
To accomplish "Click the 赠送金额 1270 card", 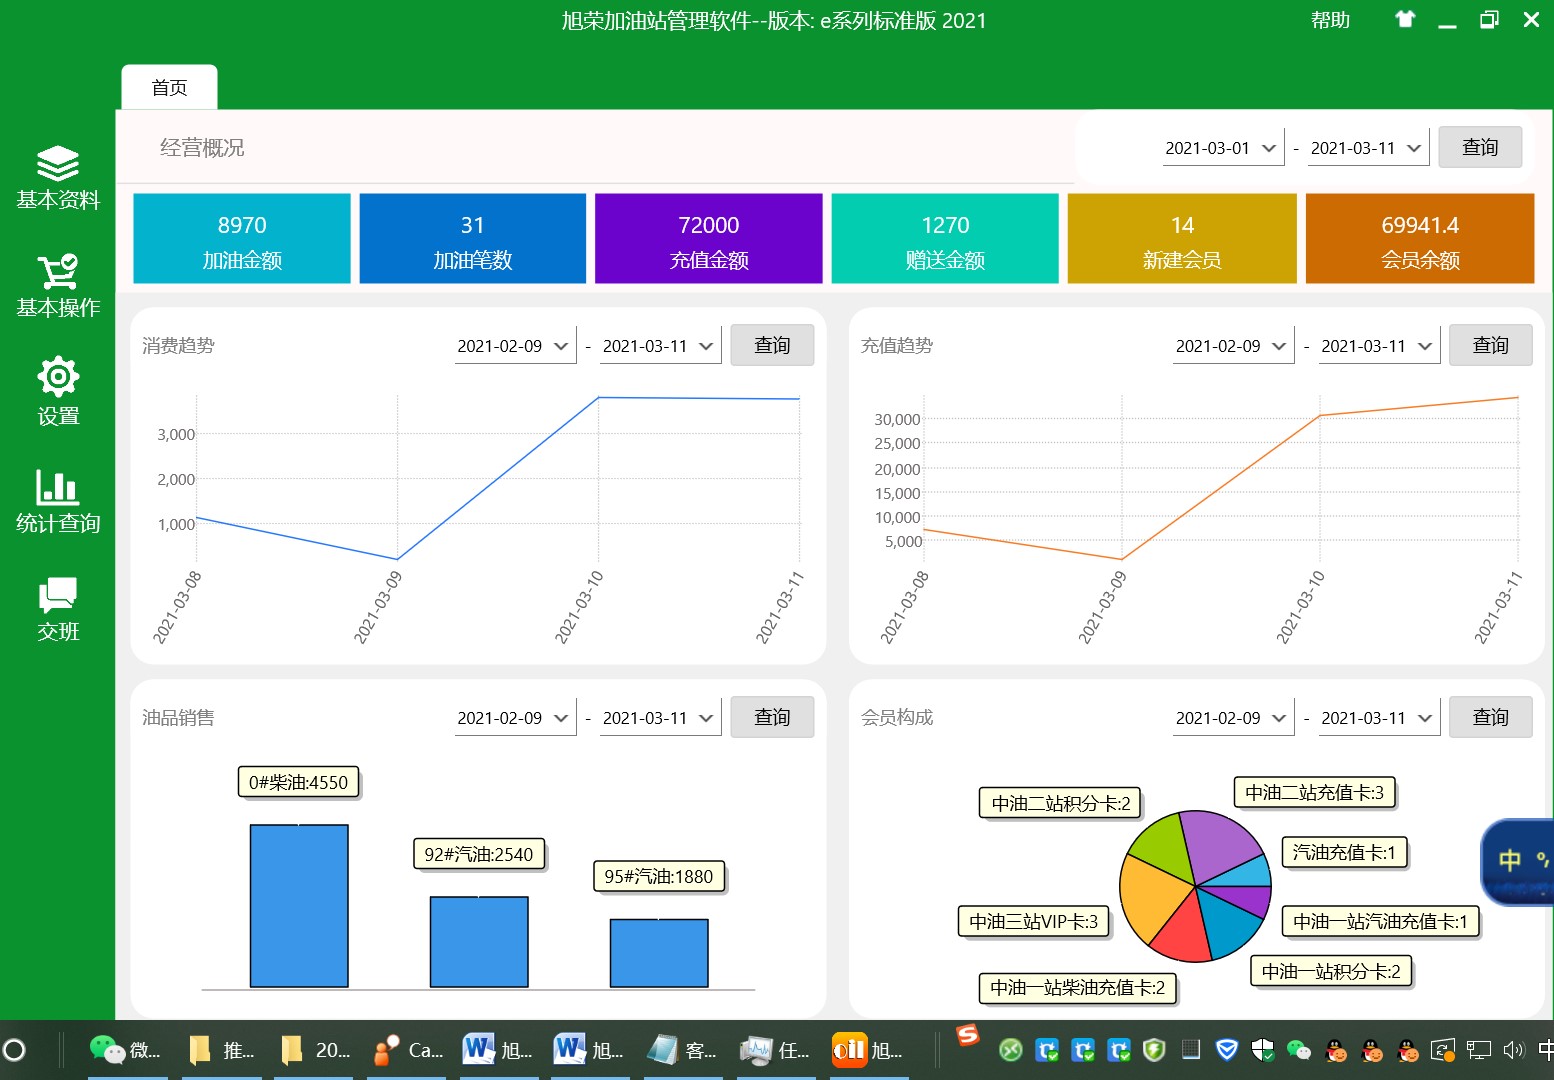I will coord(945,239).
